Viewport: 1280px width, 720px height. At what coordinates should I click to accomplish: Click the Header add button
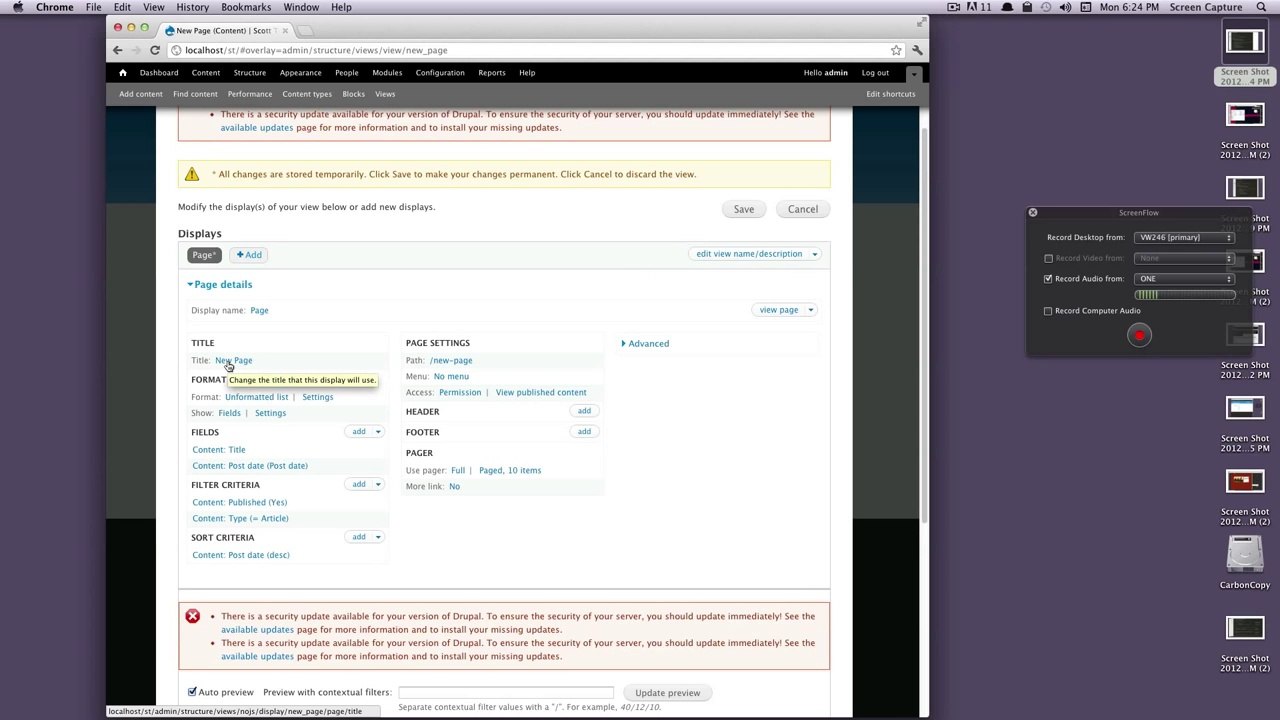584,411
